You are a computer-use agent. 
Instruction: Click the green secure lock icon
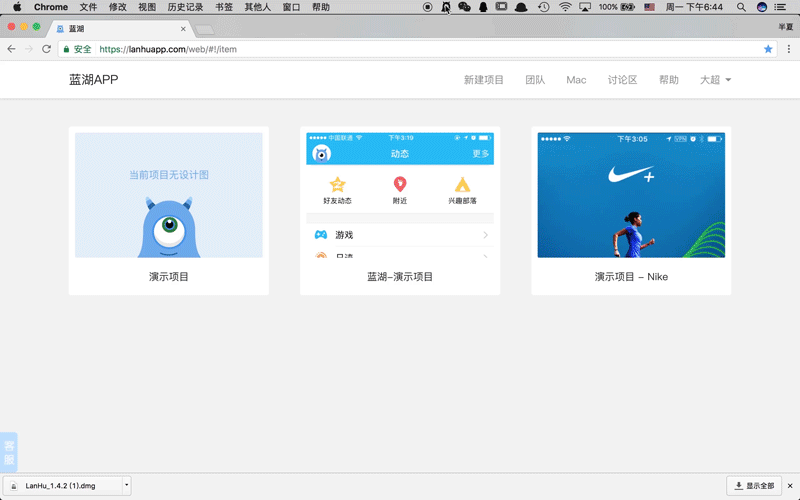(66, 49)
